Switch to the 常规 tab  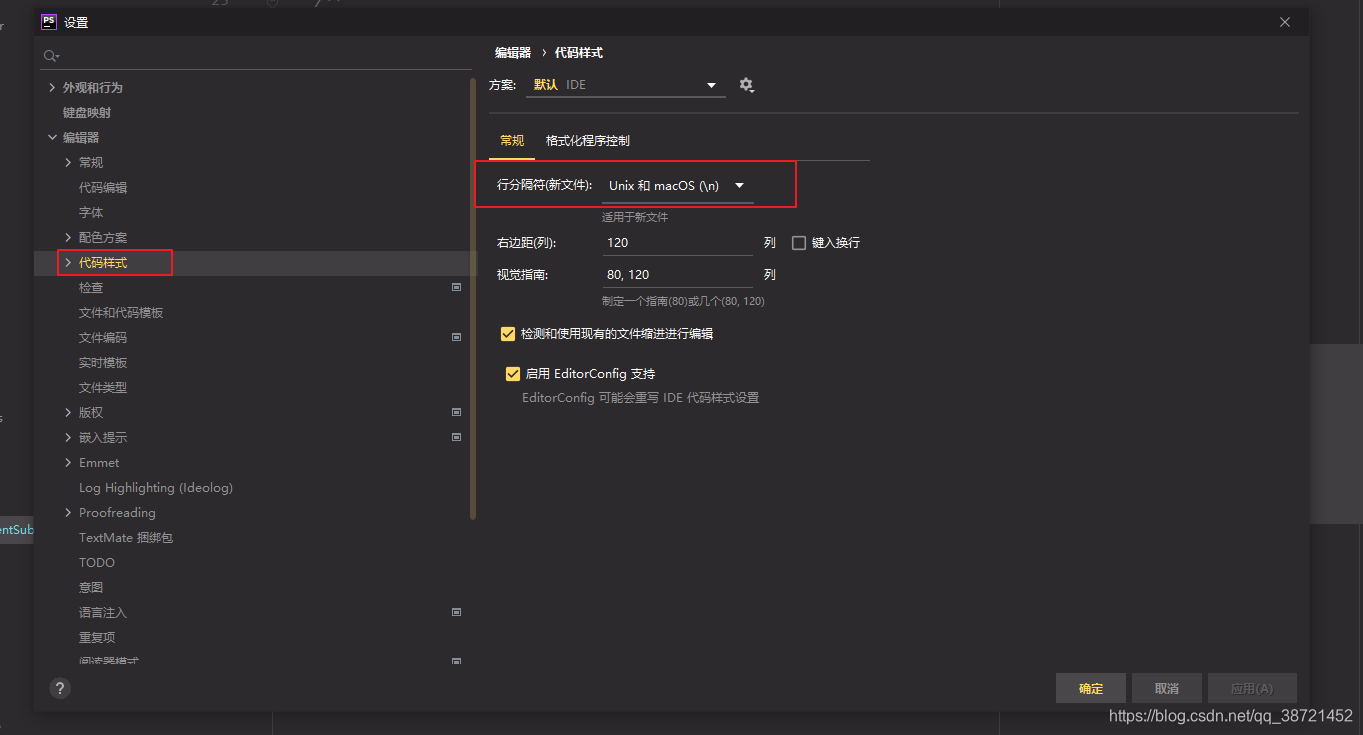click(512, 141)
